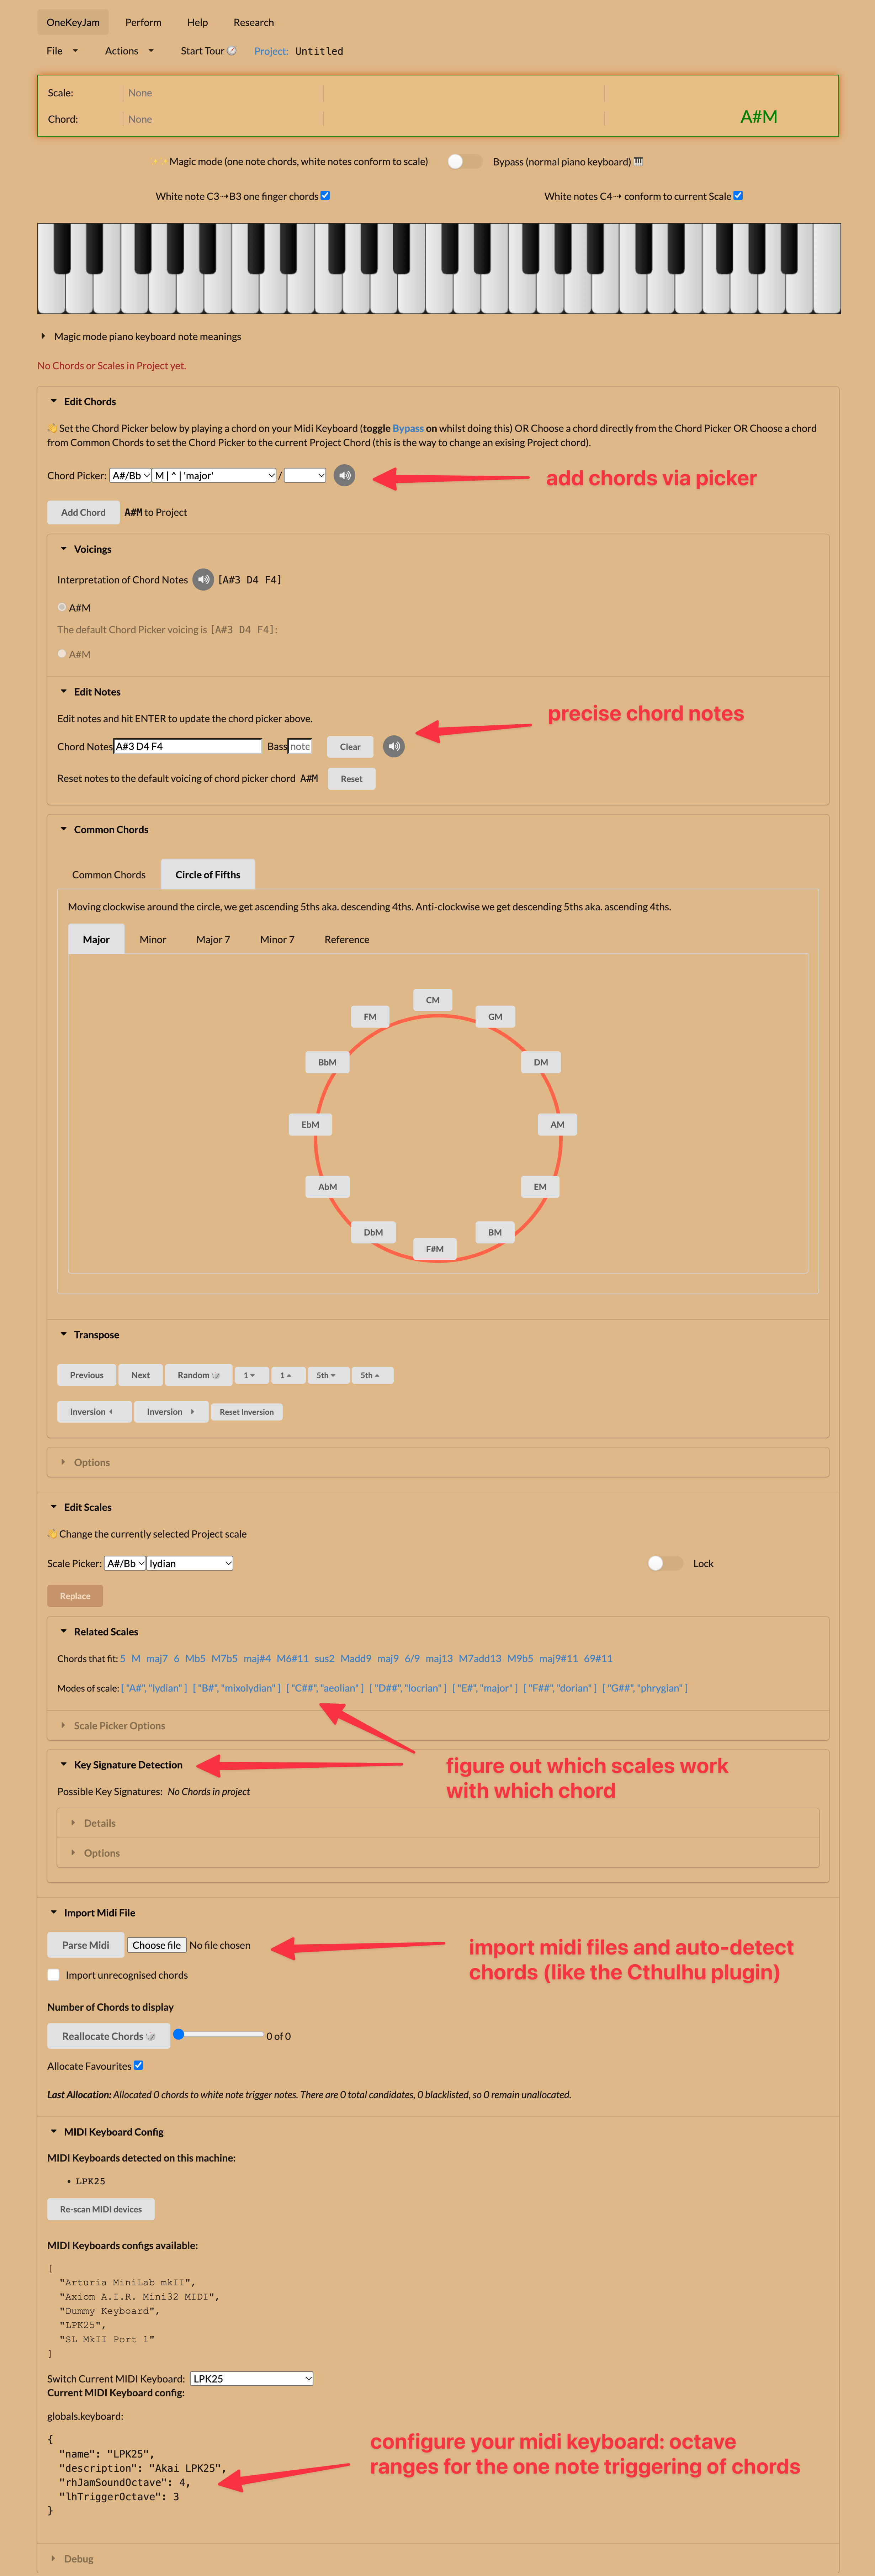Screen dimensions: 875x2576
Task: Play Interpretation of Chord Notes speaker icon
Action: (203, 579)
